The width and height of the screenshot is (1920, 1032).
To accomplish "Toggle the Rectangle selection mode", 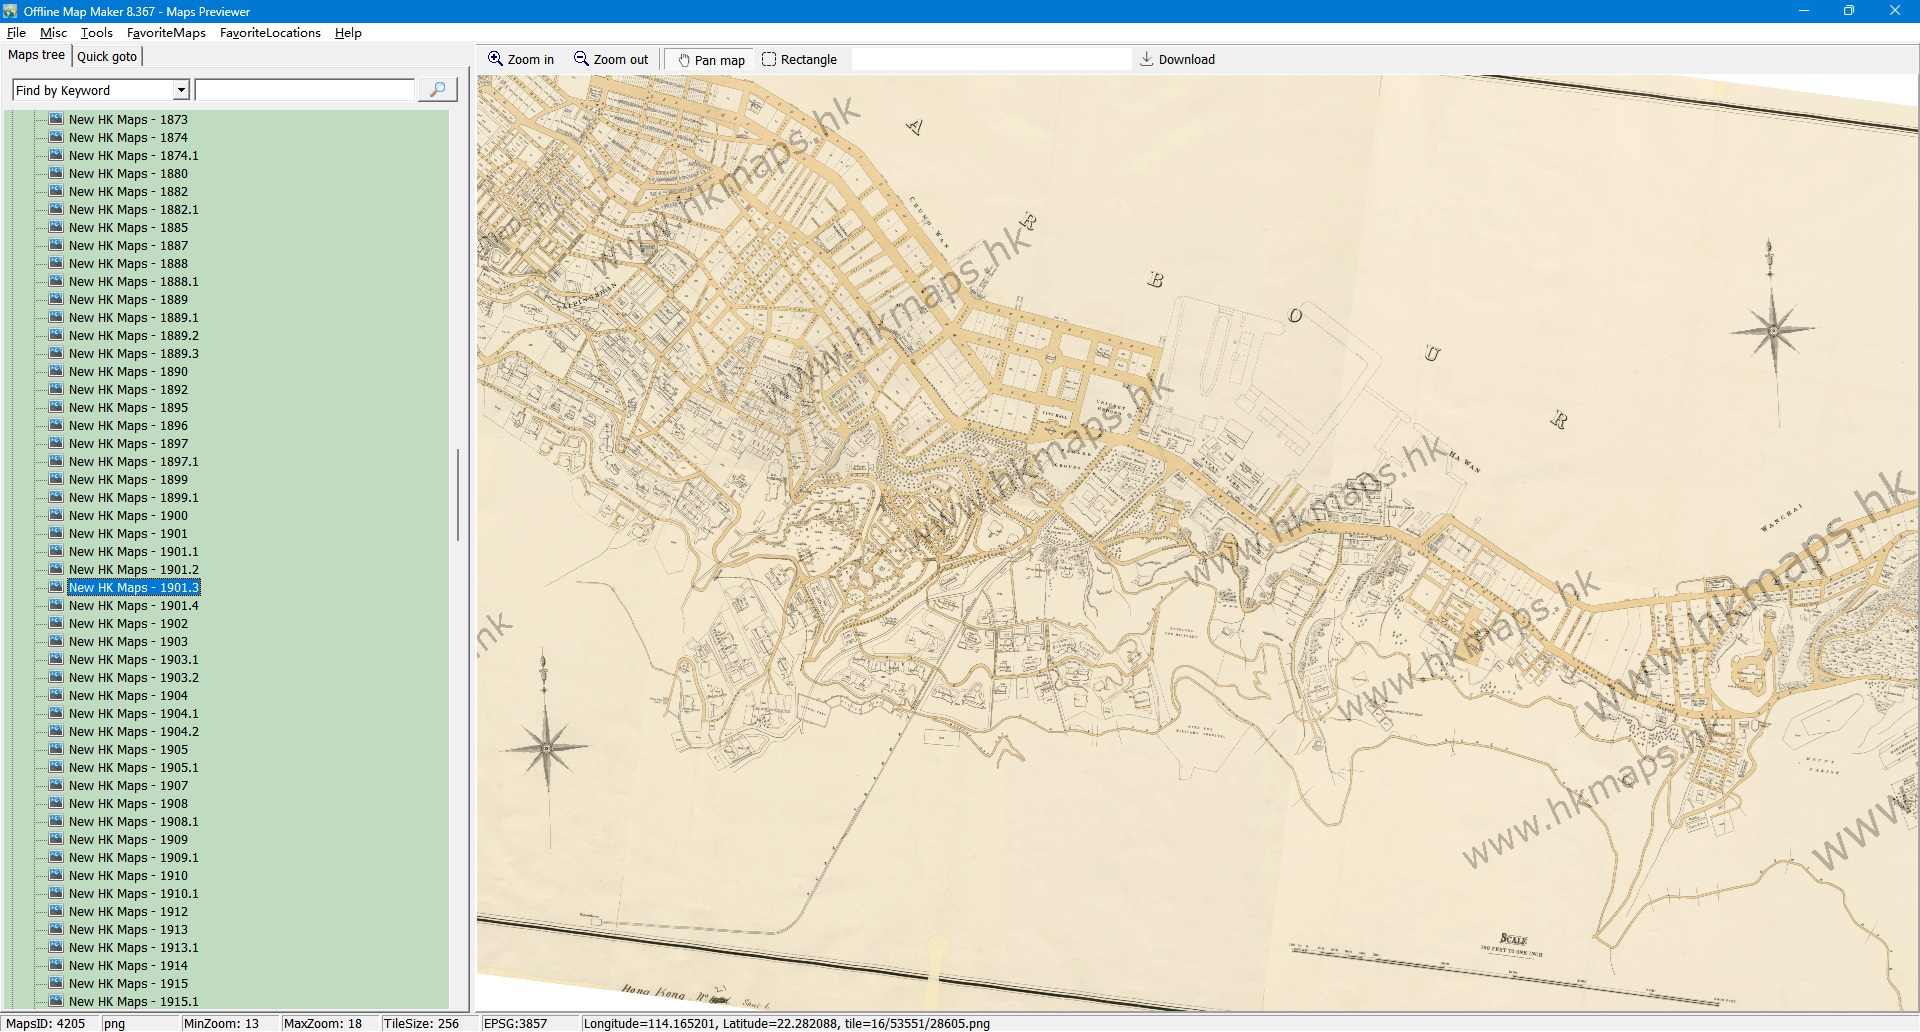I will (799, 60).
